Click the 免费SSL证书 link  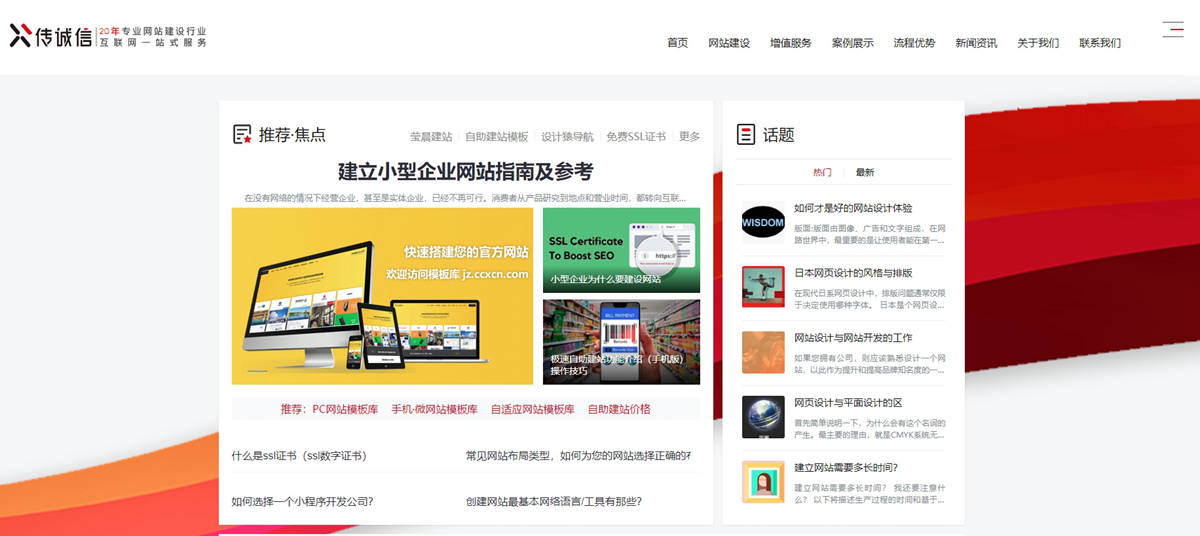[x=636, y=137]
